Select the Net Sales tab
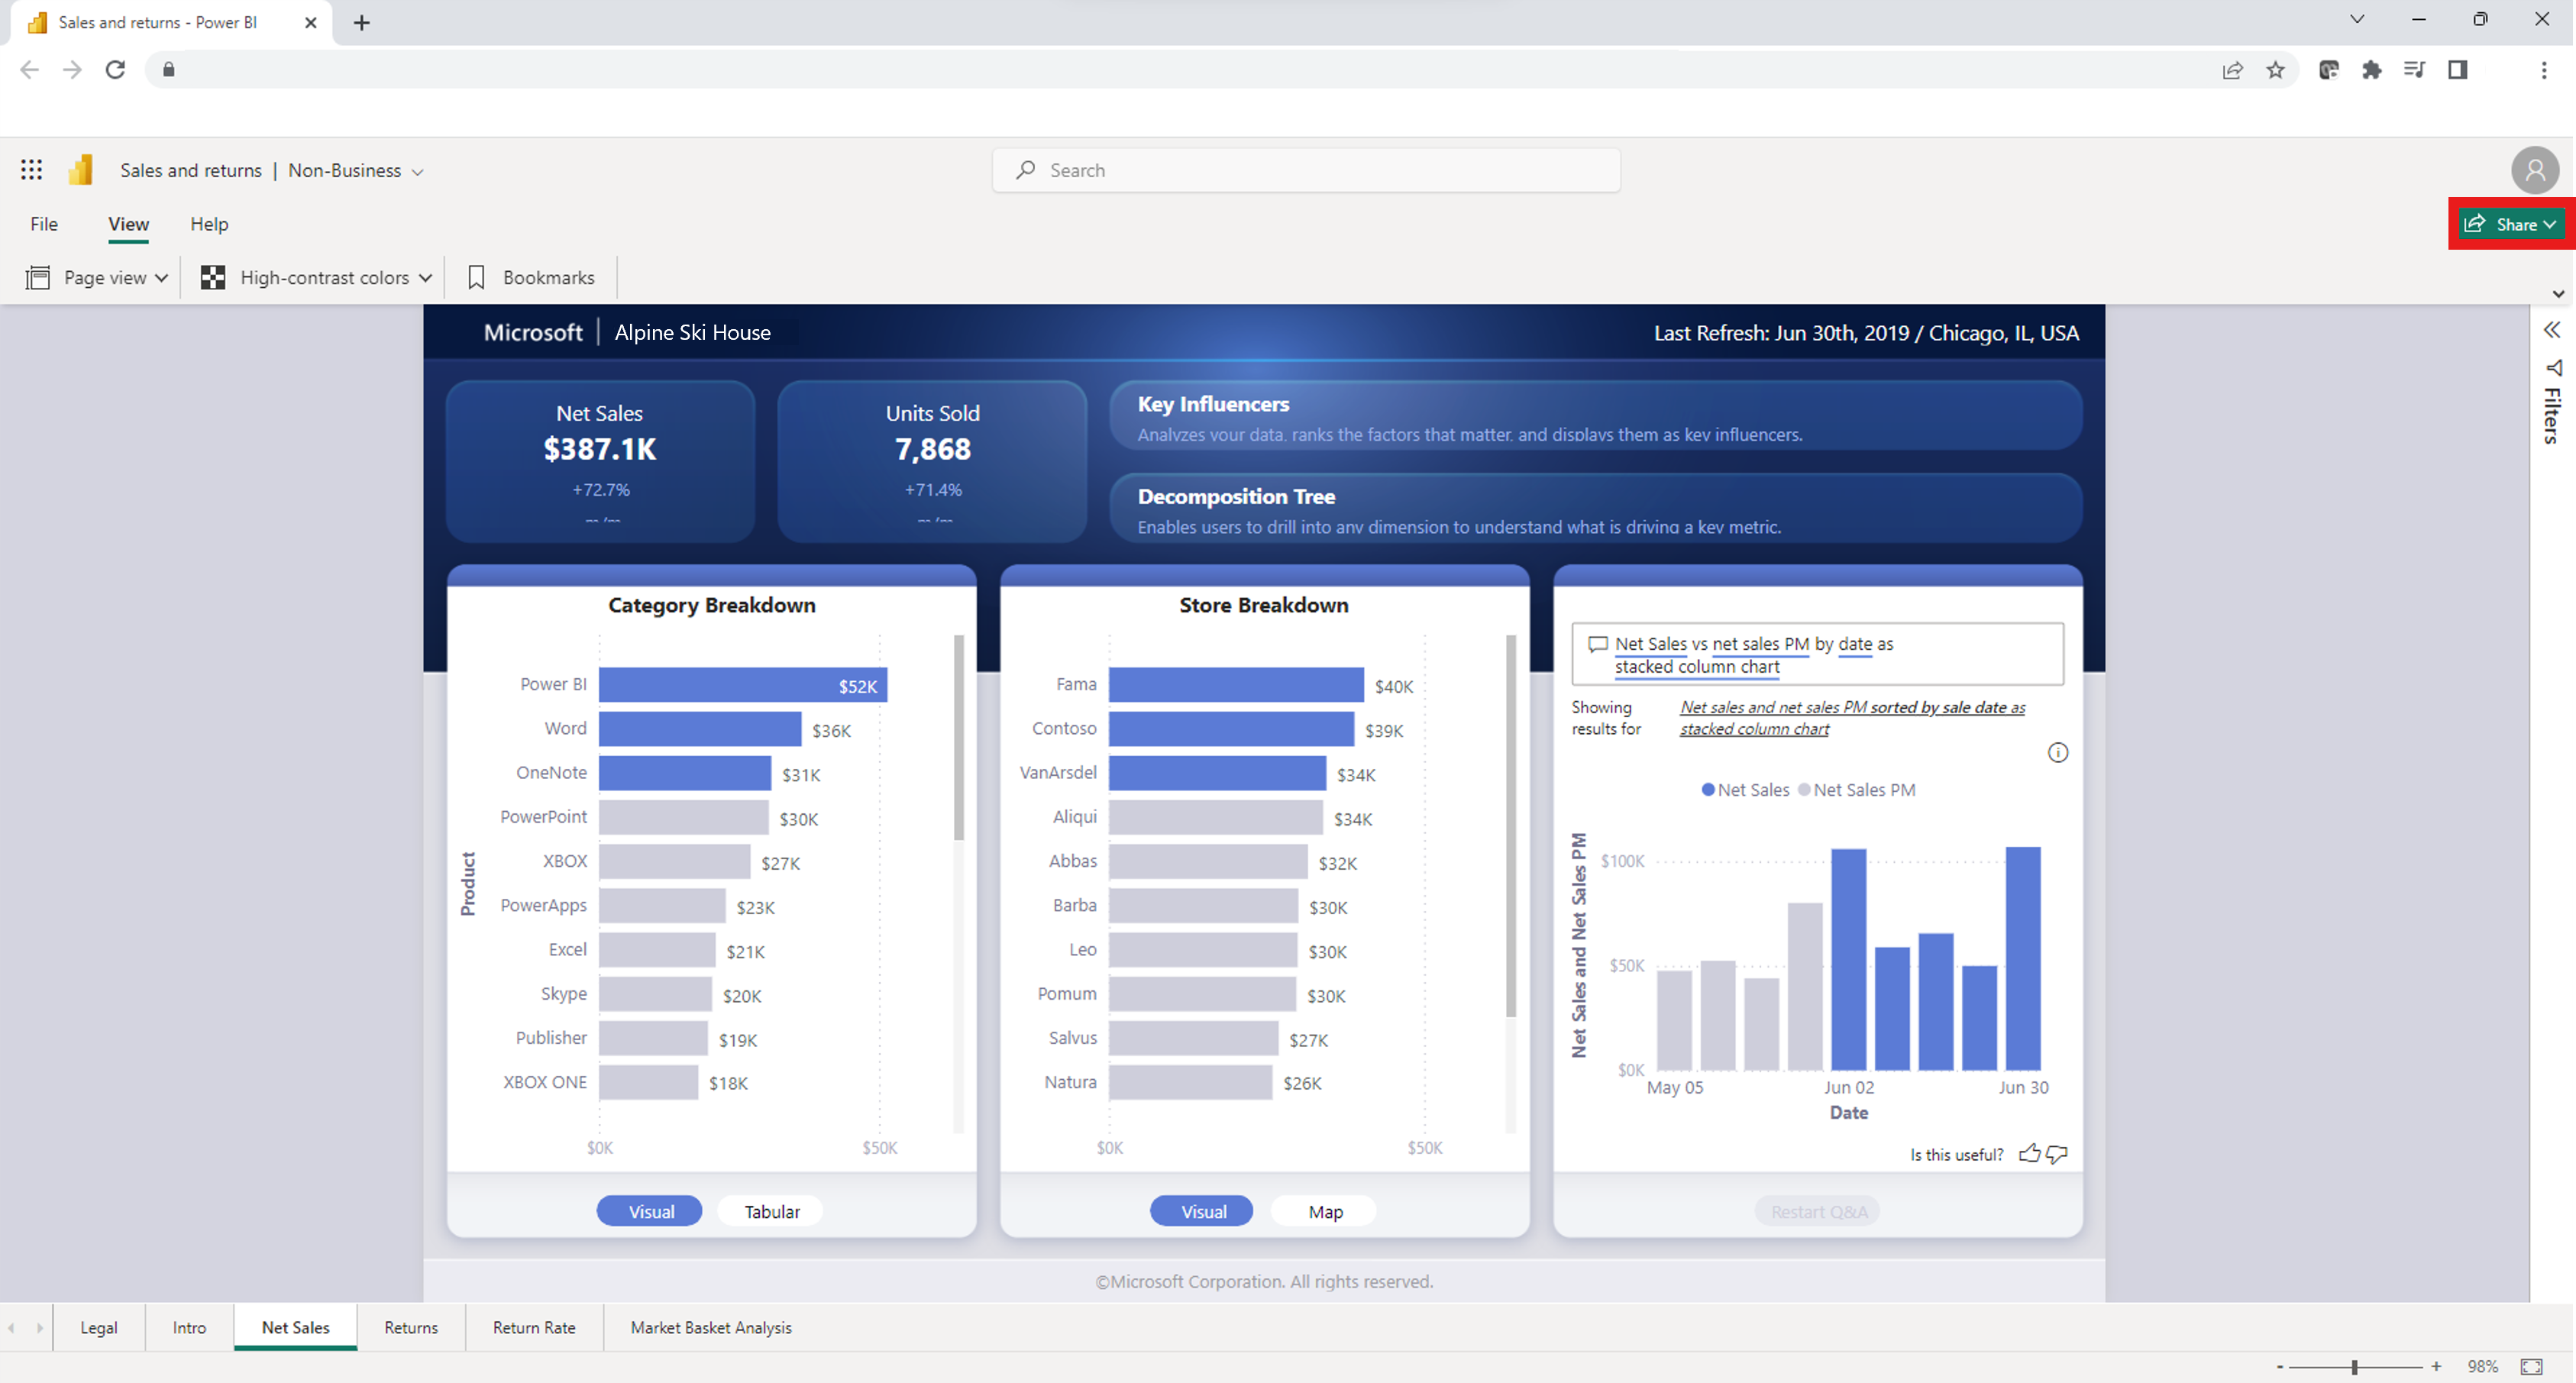Screen dimensions: 2576x1383 pyautogui.click(x=295, y=1326)
